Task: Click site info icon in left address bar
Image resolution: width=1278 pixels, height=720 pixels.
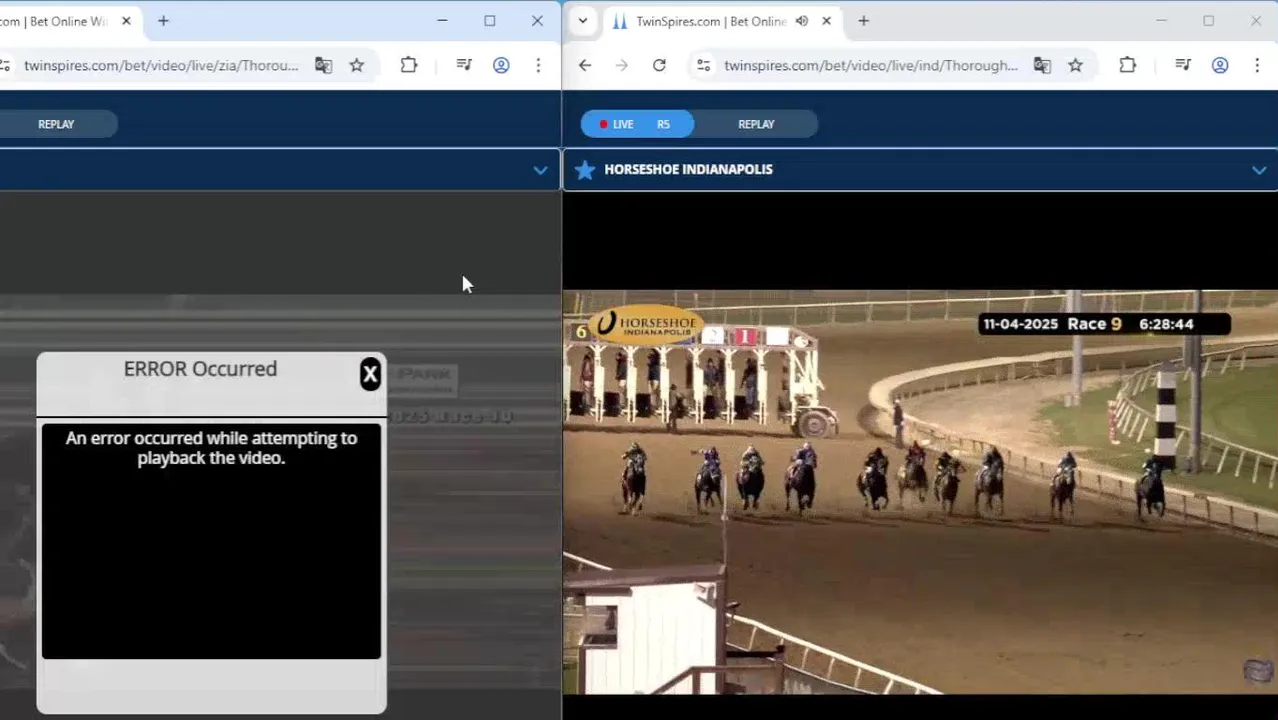Action: 5,65
